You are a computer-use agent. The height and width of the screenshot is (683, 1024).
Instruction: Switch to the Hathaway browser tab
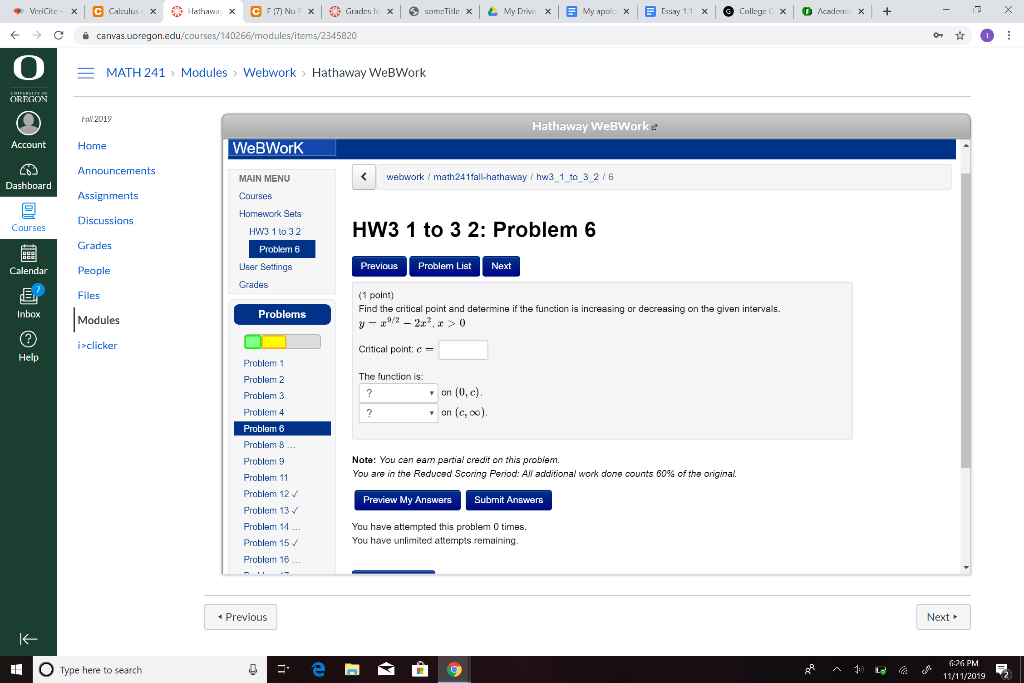point(201,13)
